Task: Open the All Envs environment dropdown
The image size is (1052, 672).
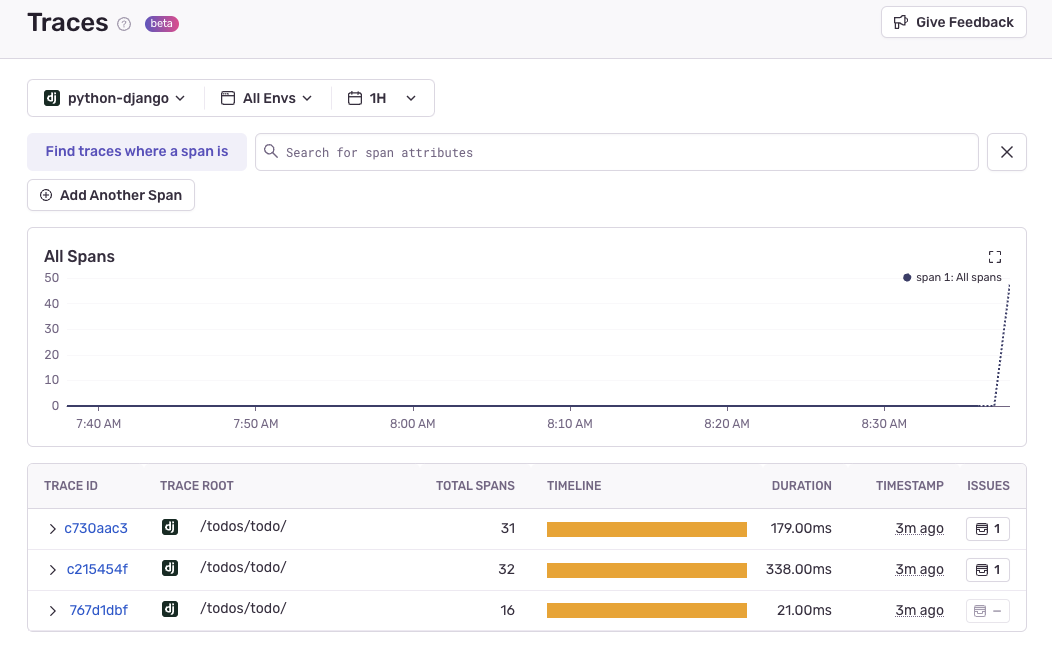Action: pos(267,98)
